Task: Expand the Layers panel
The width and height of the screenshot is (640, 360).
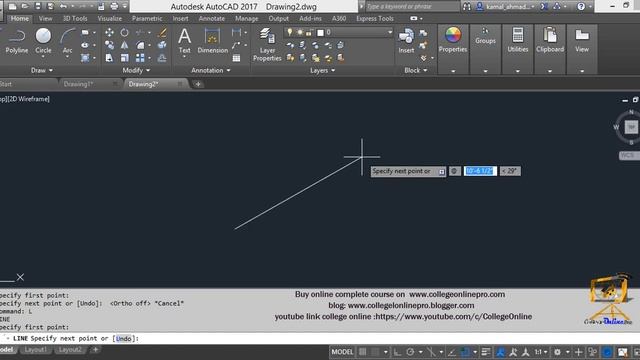Action: (x=322, y=70)
